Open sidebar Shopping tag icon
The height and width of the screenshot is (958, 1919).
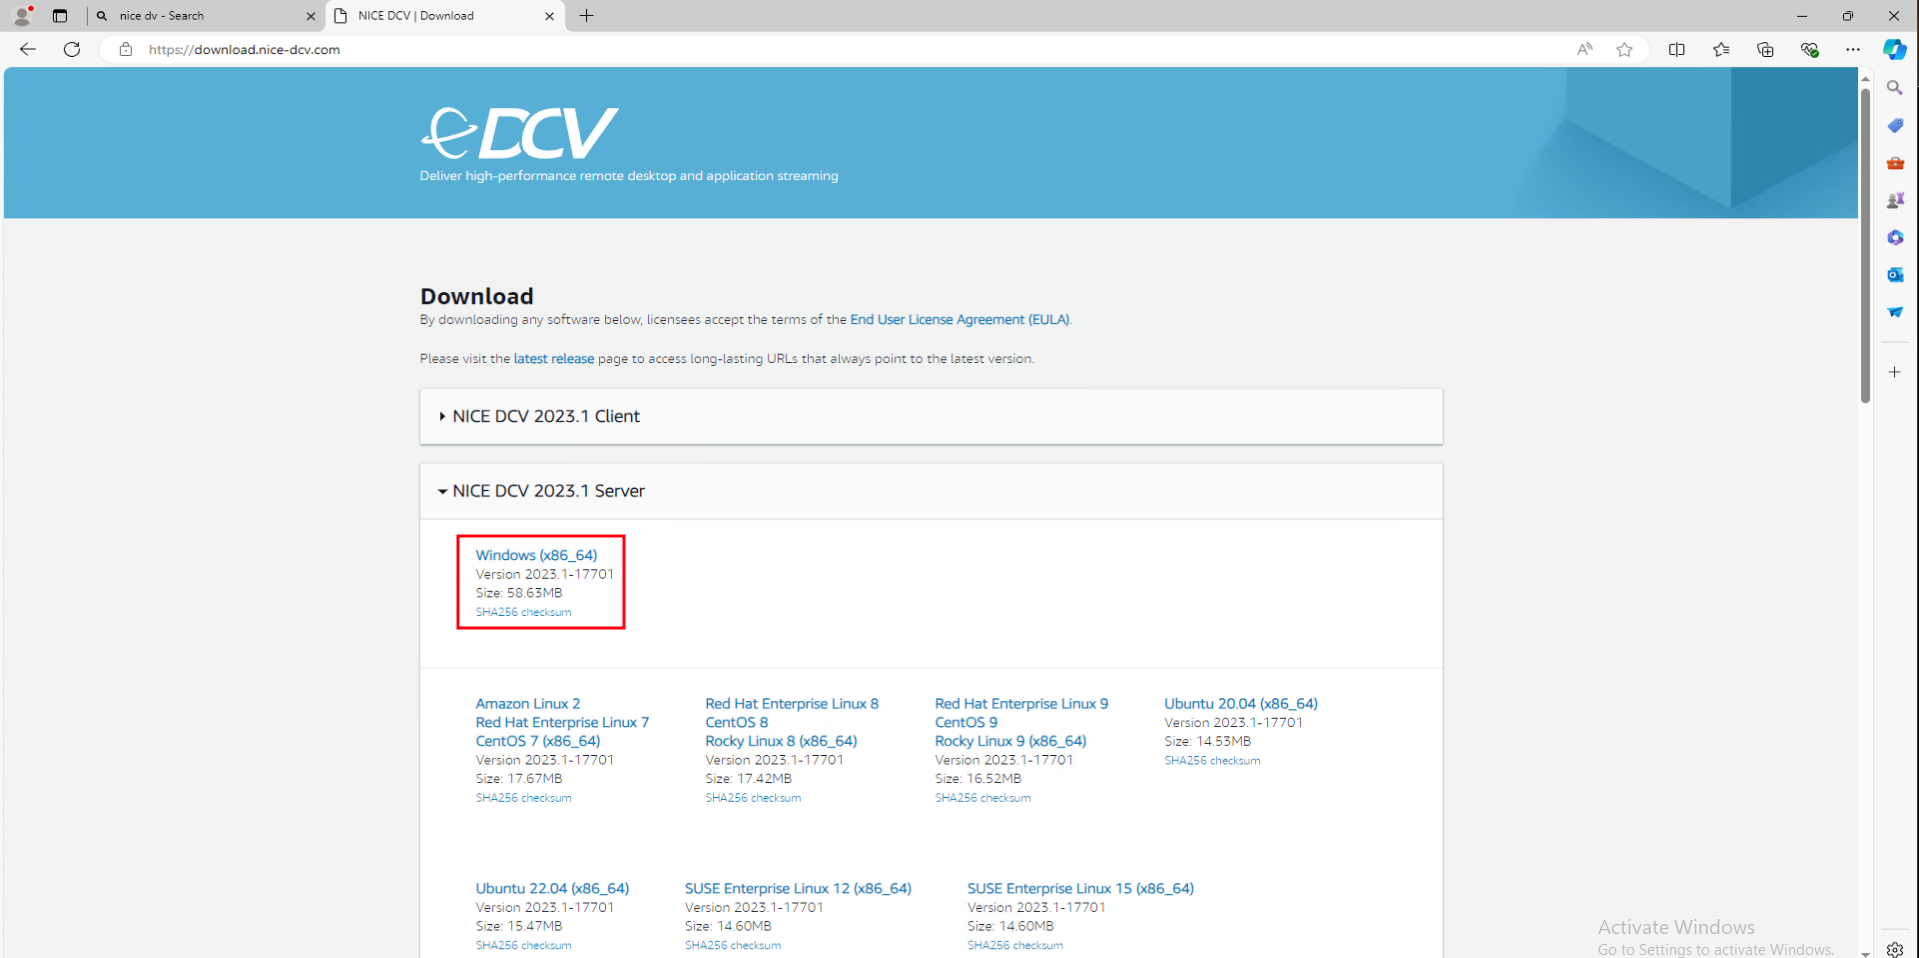click(1895, 125)
